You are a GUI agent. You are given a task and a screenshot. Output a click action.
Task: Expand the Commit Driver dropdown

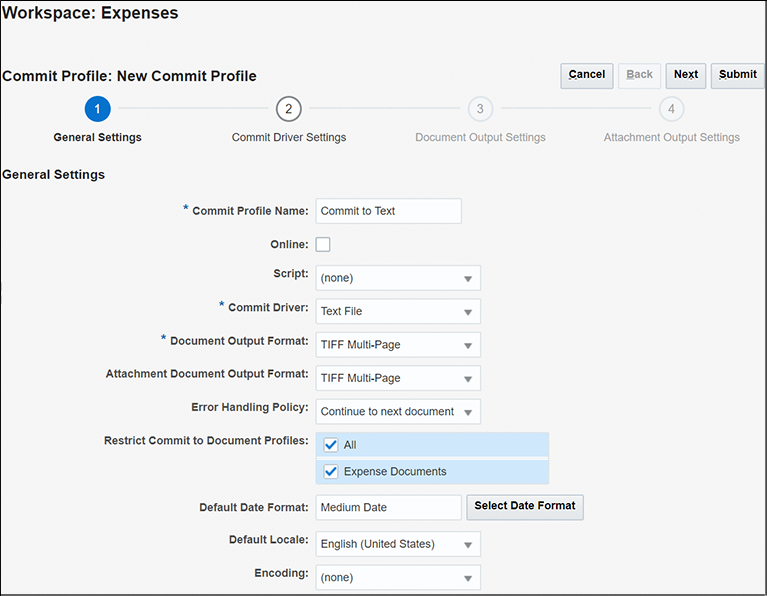click(398, 311)
